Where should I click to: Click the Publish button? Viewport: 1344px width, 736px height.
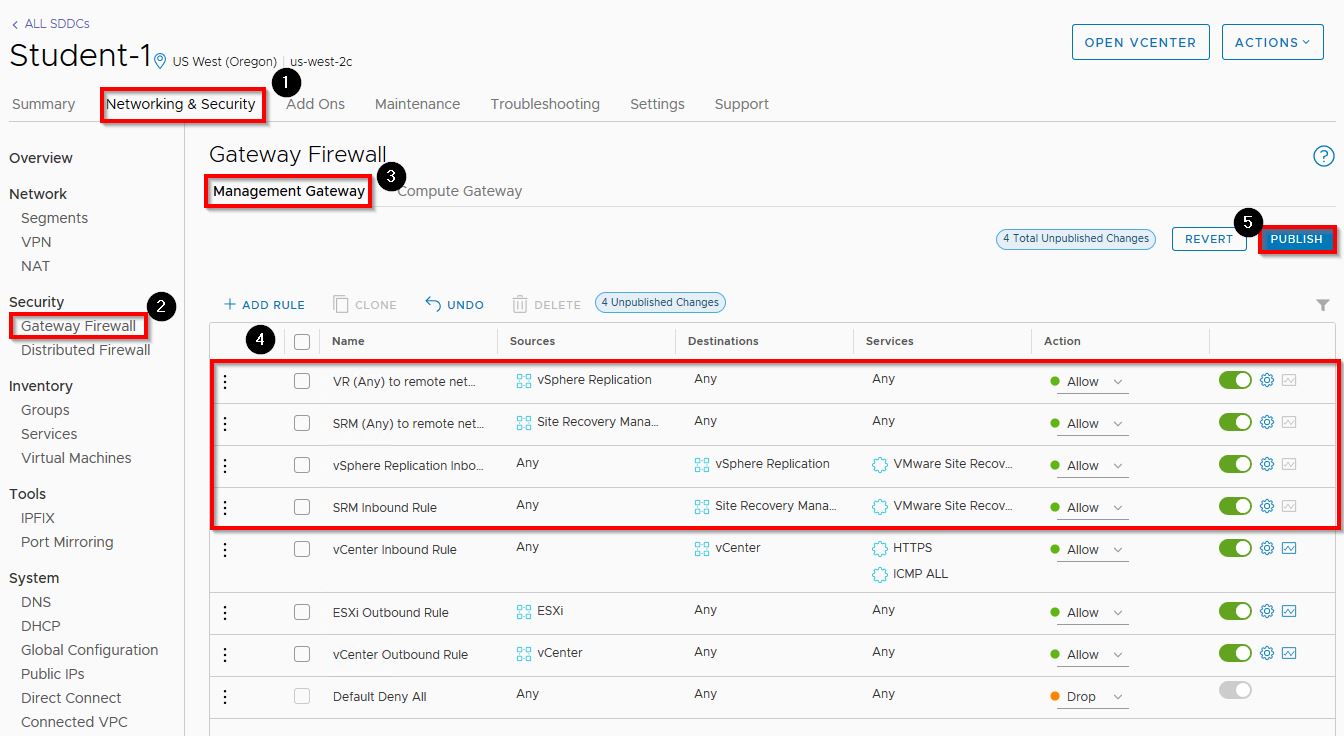click(x=1296, y=239)
